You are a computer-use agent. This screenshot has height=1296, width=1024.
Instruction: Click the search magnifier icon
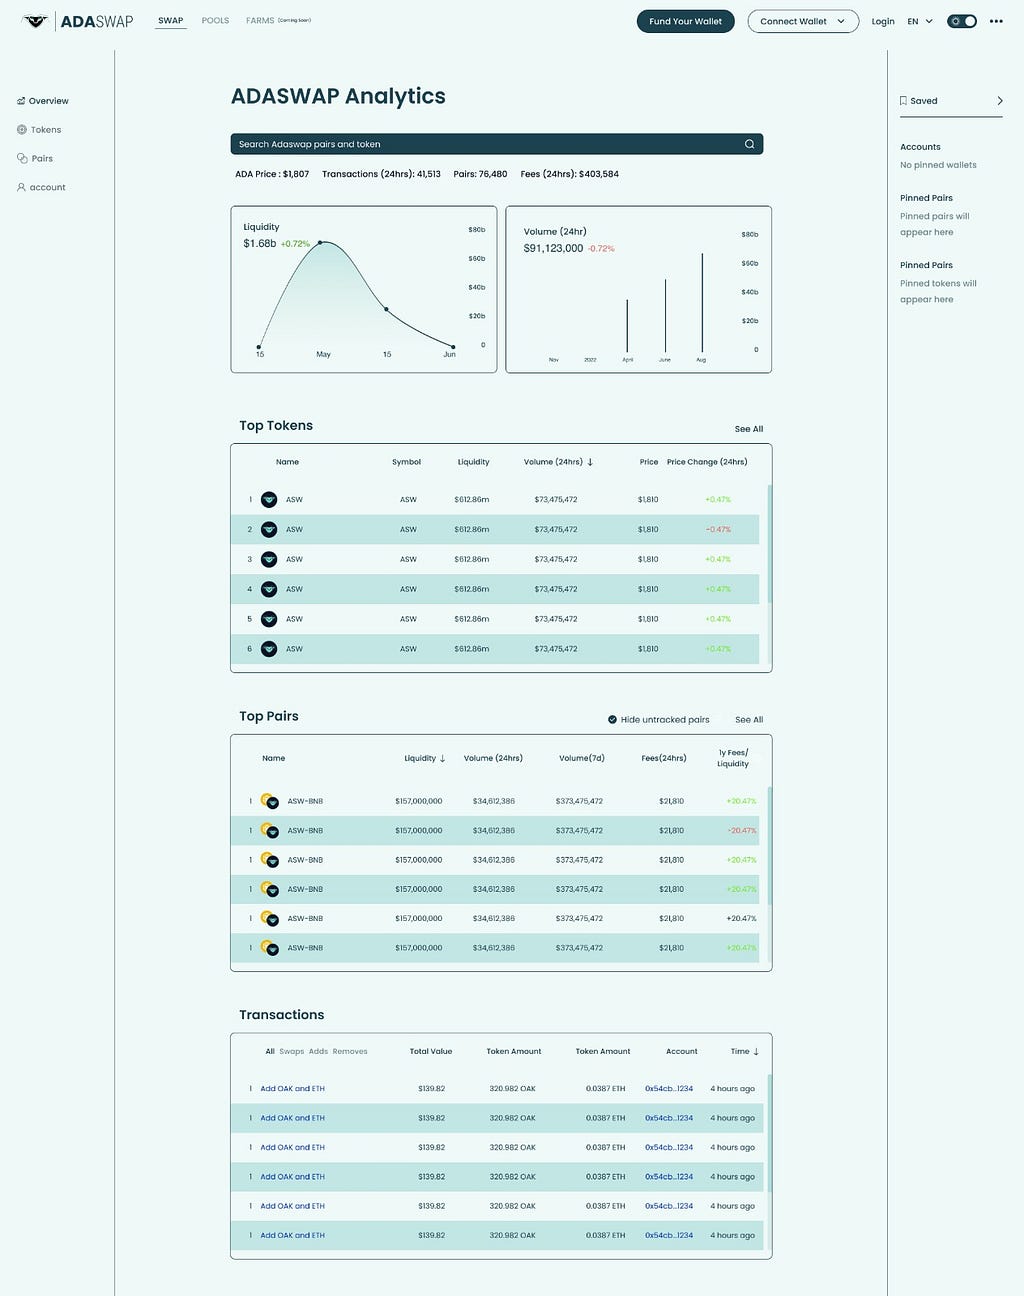749,144
